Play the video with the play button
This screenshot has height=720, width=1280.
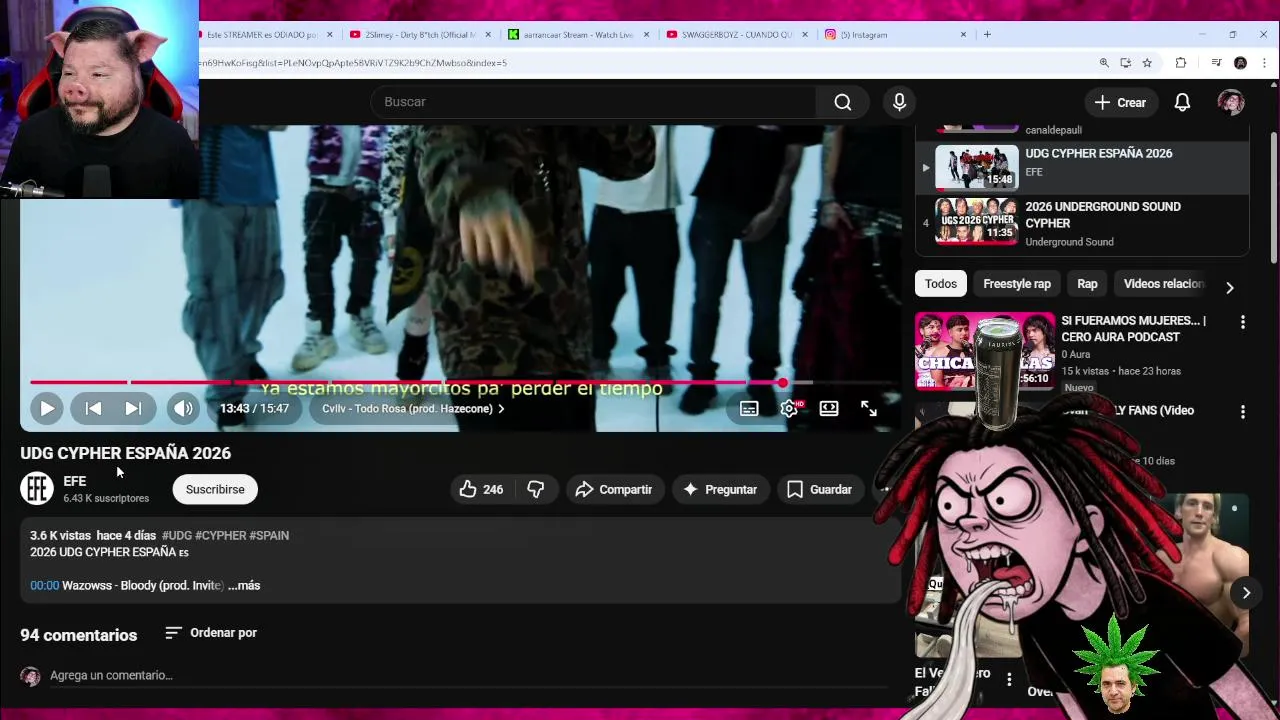coord(46,408)
